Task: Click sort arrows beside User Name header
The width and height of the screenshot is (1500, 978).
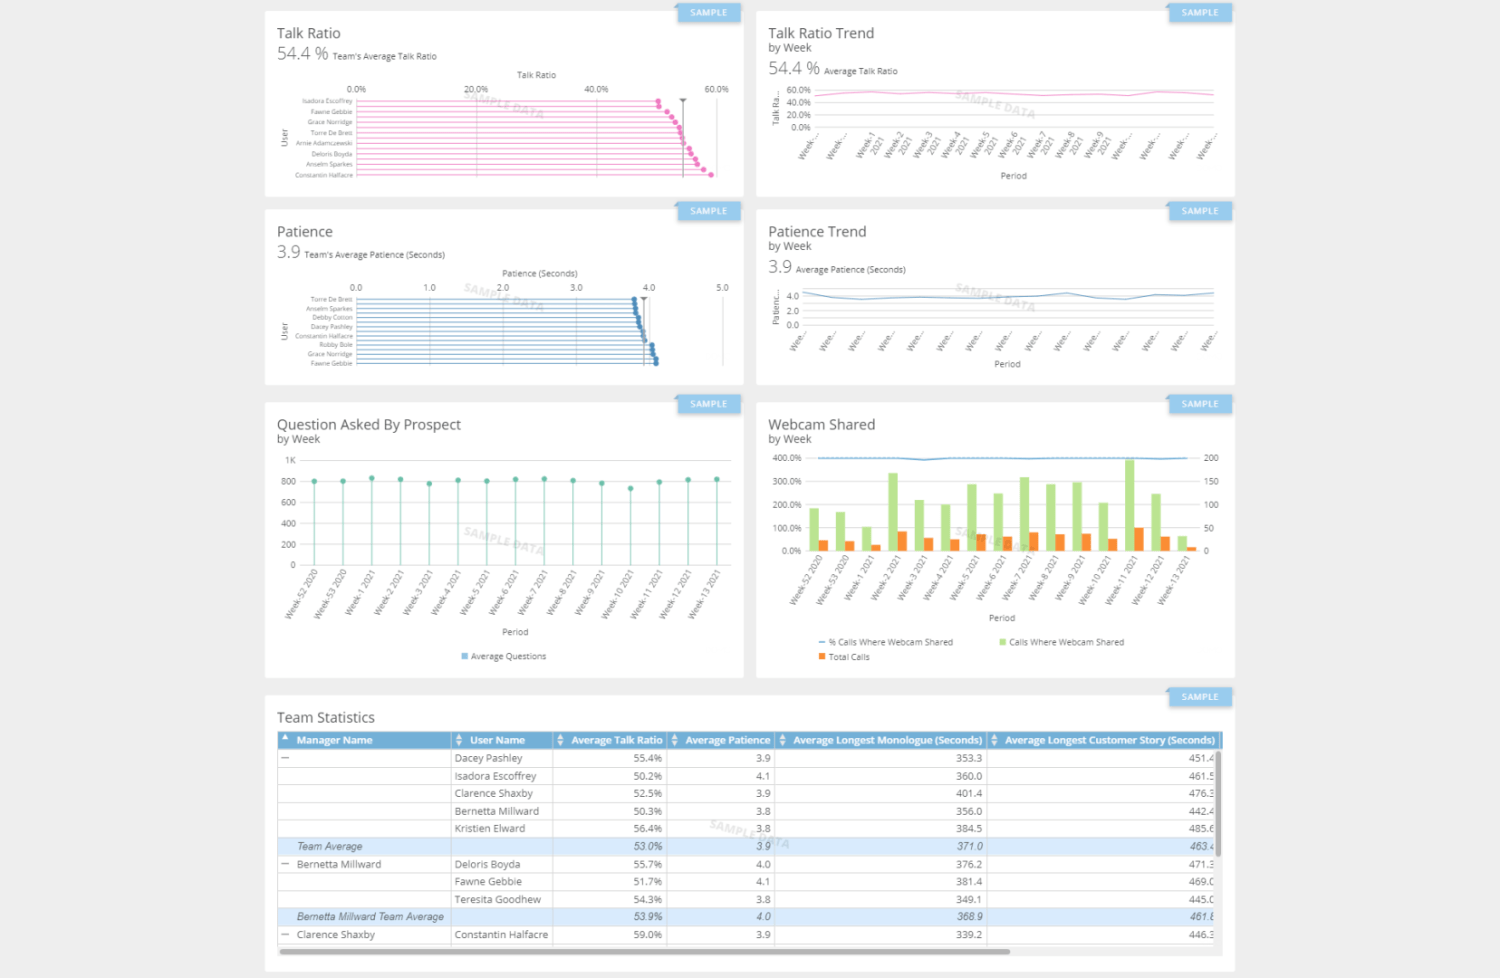Action: coord(459,740)
